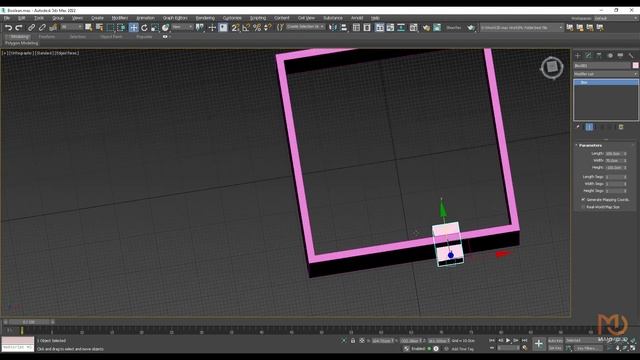The height and width of the screenshot is (360, 640).
Task: Click the Play Animation button
Action: [x=508, y=340]
